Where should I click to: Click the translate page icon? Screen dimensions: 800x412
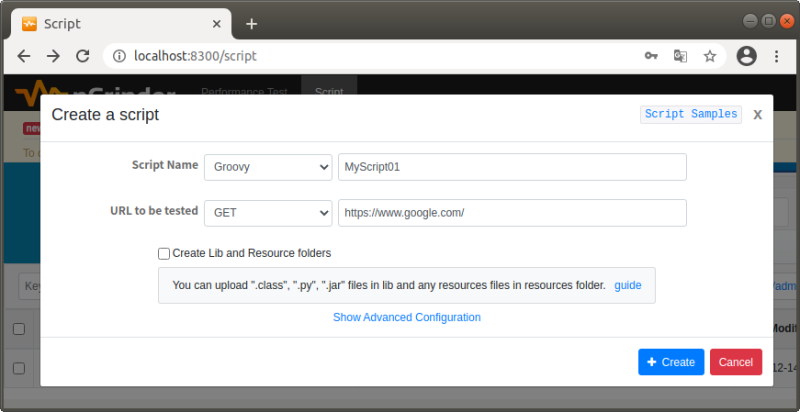coord(680,56)
